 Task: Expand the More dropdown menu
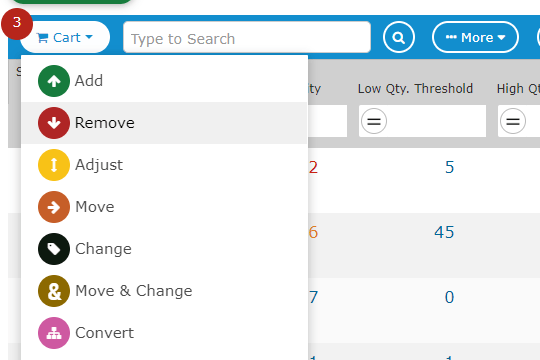(x=475, y=37)
